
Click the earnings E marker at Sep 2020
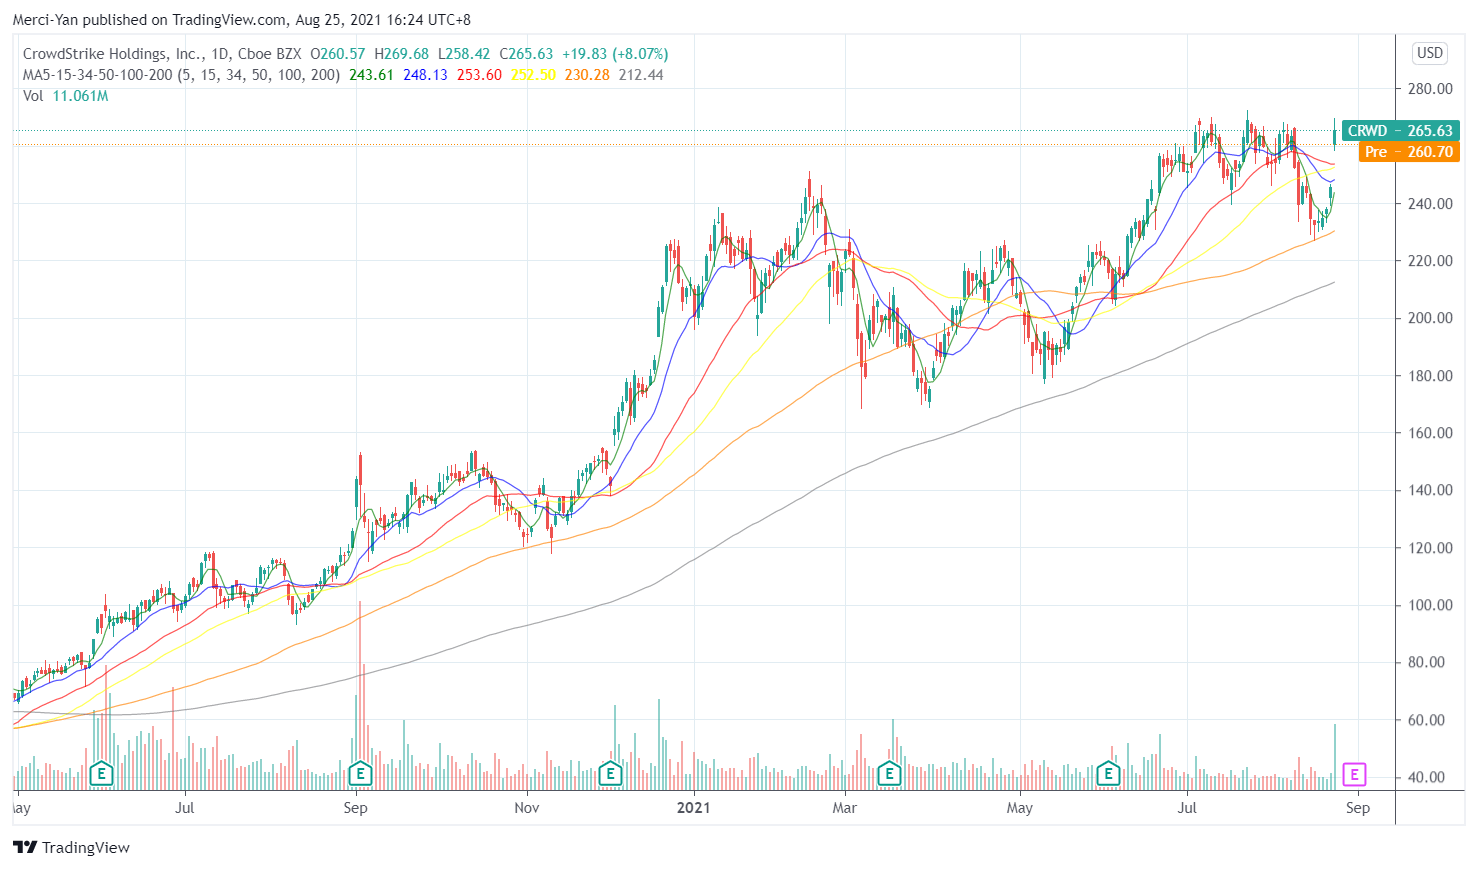pos(360,773)
